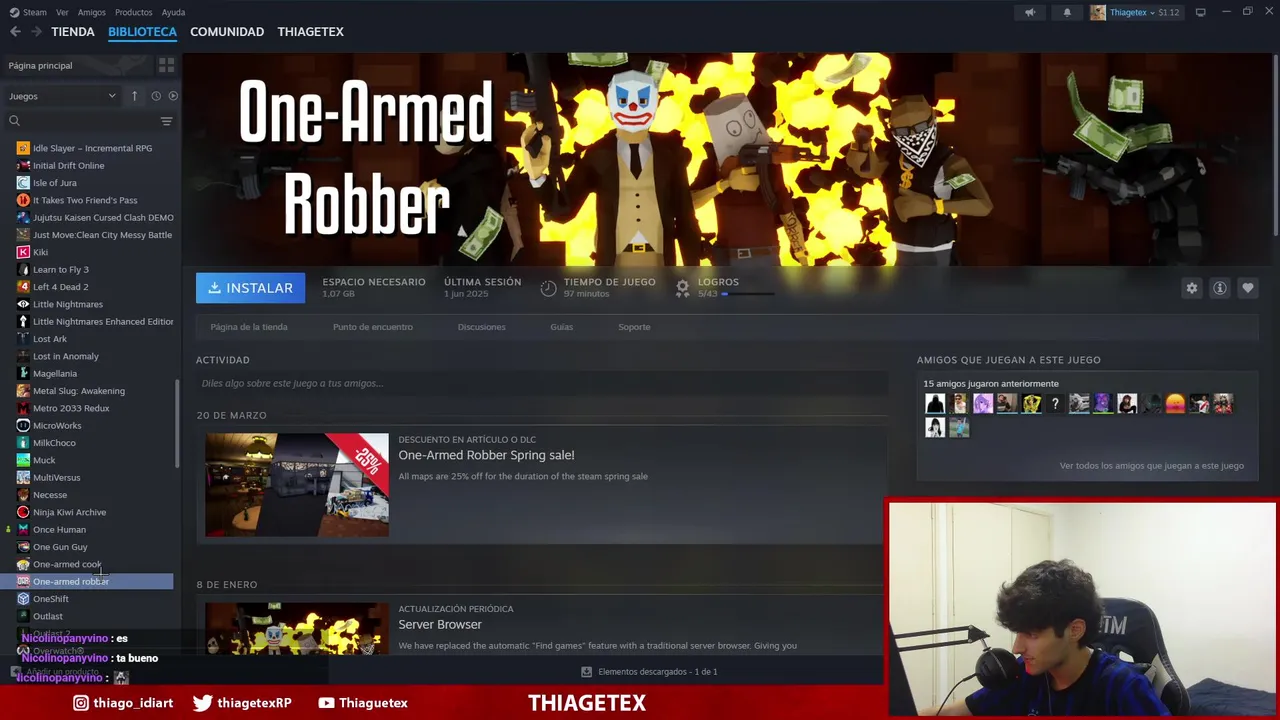Open Página de la tienda link
Image resolution: width=1280 pixels, height=720 pixels.
point(249,327)
